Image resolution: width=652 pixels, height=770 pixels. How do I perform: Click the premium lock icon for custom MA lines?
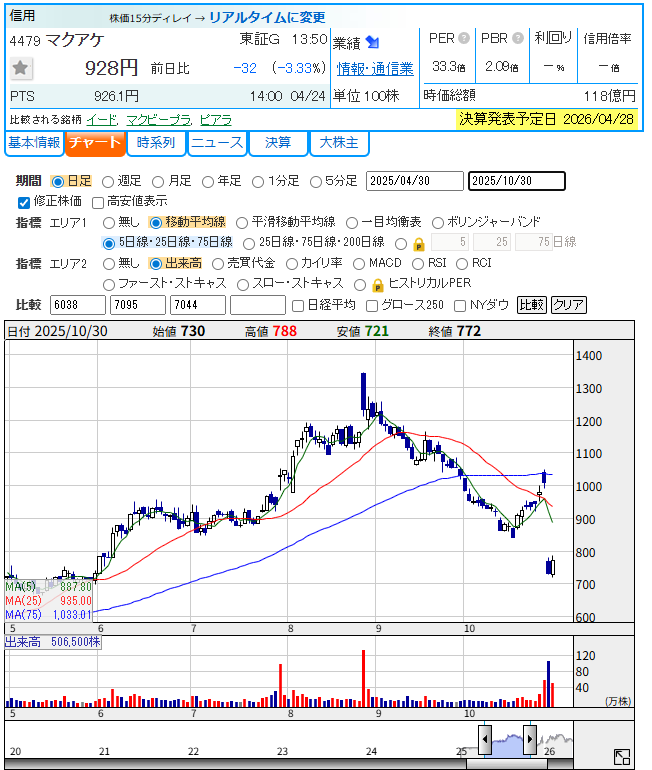tap(419, 244)
